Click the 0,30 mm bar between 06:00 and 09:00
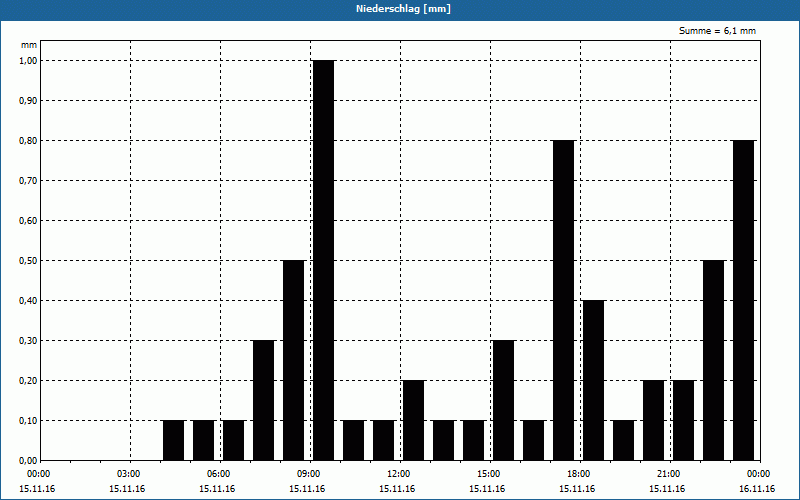Image resolution: width=800 pixels, height=500 pixels. 263,400
